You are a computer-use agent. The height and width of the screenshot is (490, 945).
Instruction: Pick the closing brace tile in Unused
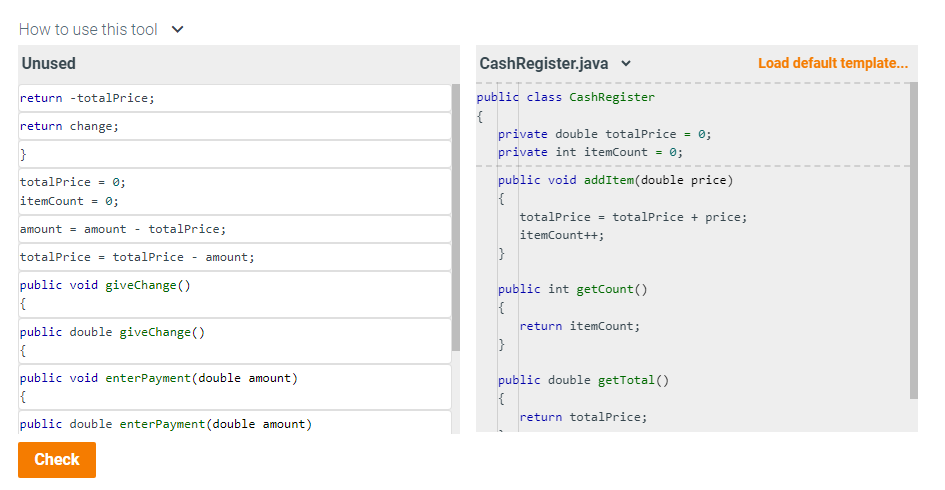(x=235, y=155)
